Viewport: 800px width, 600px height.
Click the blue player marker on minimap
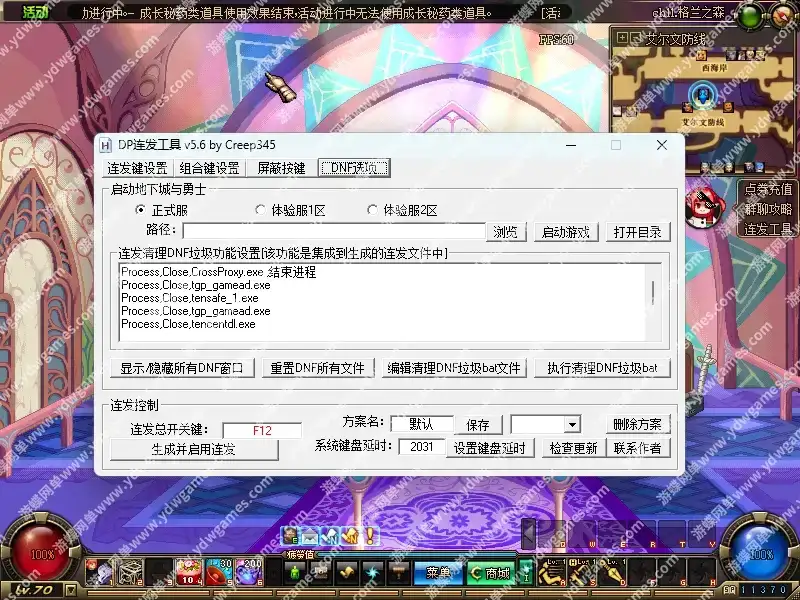pos(704,95)
